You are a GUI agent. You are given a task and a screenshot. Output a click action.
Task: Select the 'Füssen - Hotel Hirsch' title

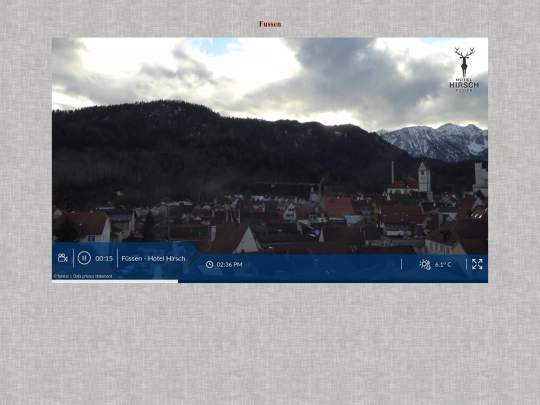pos(153,259)
